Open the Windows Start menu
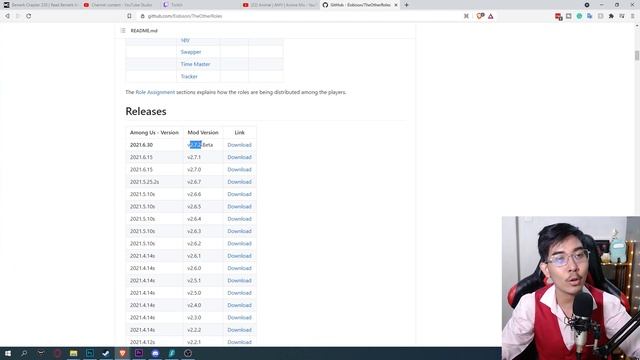This screenshot has width=640, height=360. click(x=8, y=353)
